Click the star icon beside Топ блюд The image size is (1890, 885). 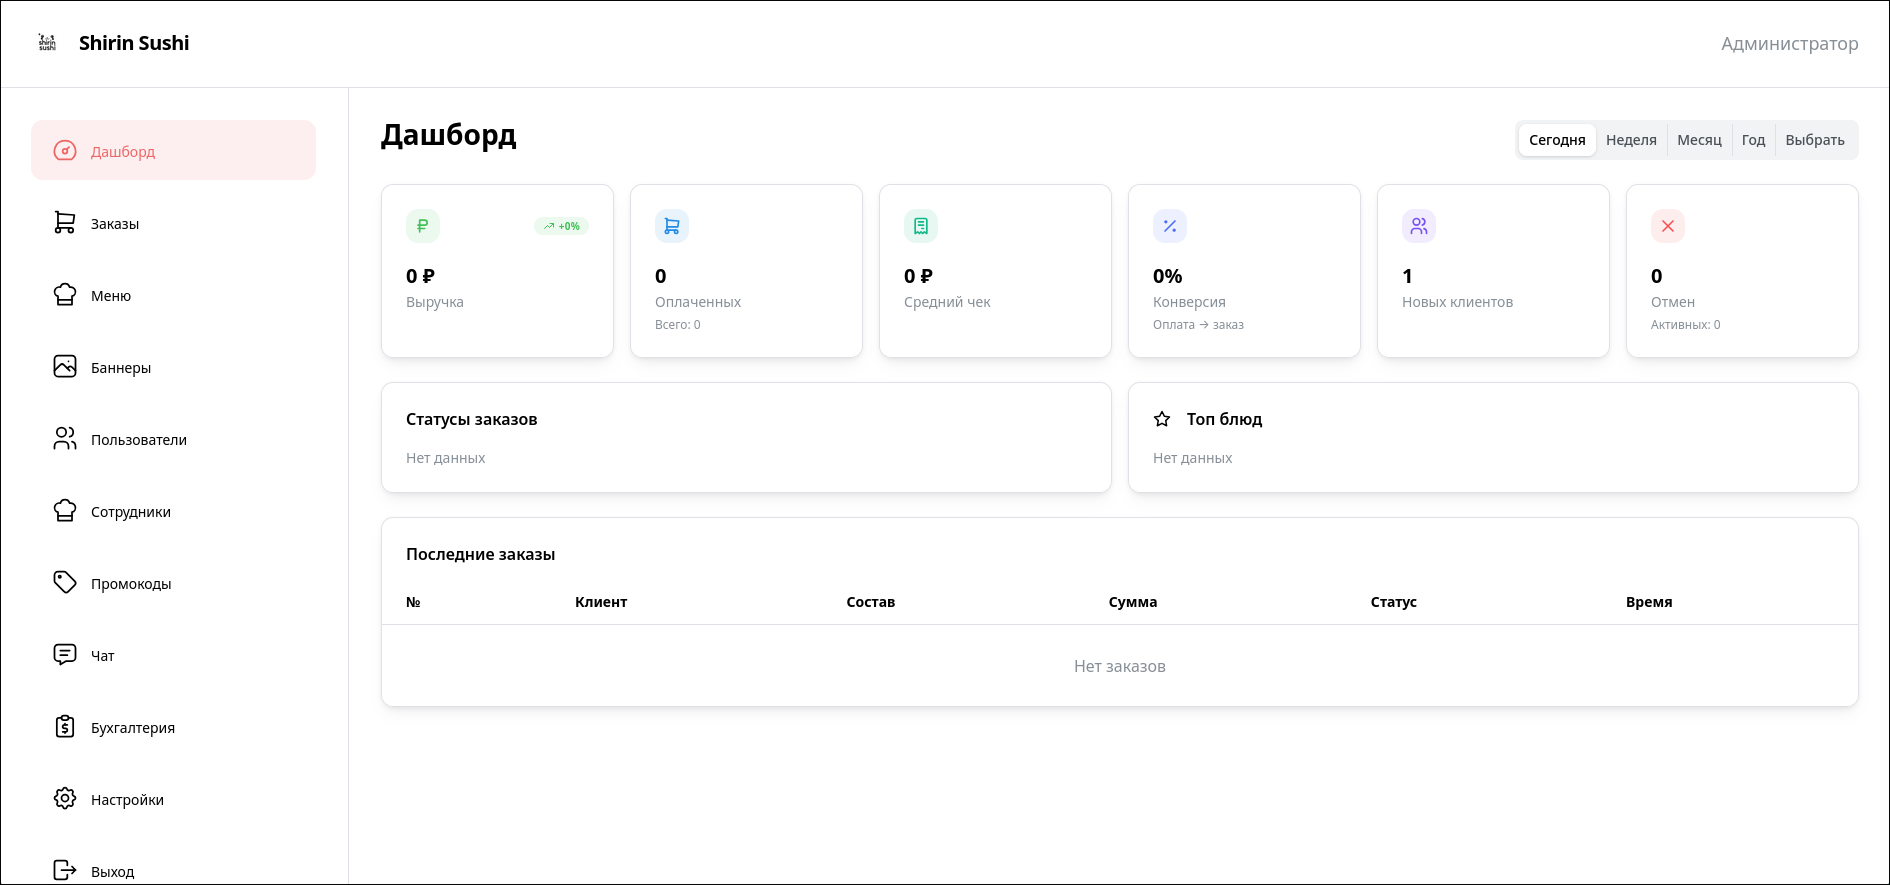point(1162,419)
